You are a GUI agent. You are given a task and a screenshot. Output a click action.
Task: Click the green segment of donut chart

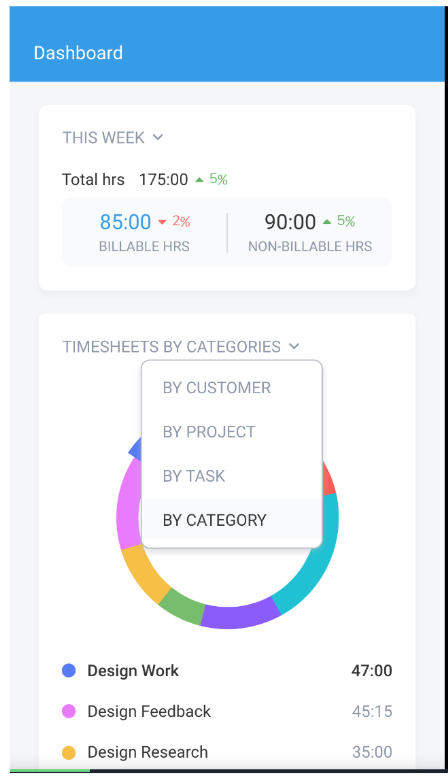pyautogui.click(x=182, y=605)
